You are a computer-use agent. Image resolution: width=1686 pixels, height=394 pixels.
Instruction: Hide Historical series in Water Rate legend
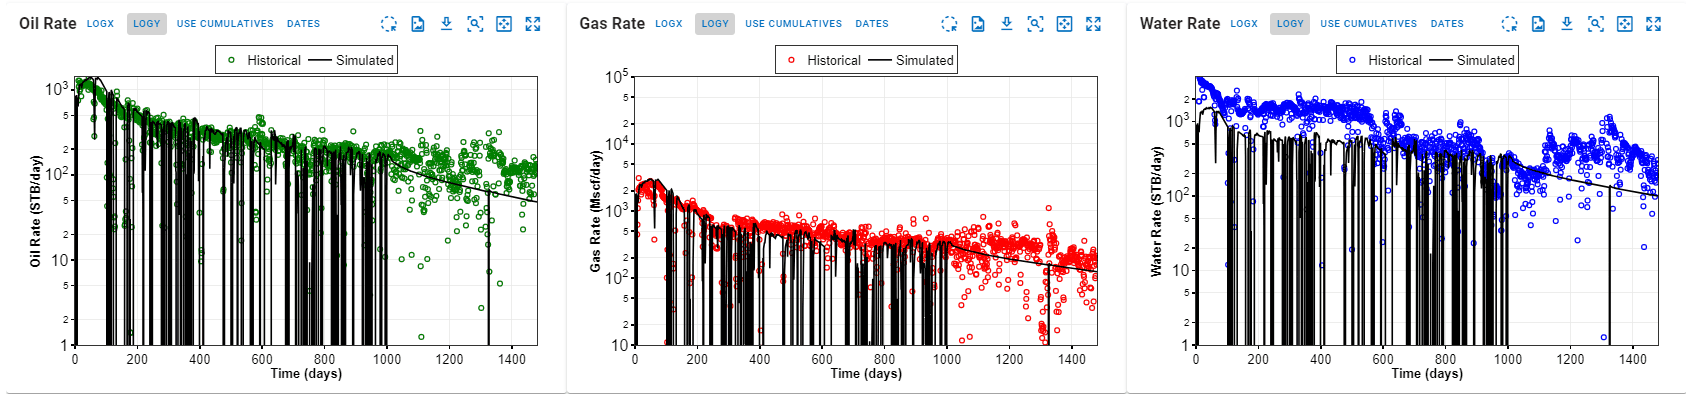(1384, 60)
